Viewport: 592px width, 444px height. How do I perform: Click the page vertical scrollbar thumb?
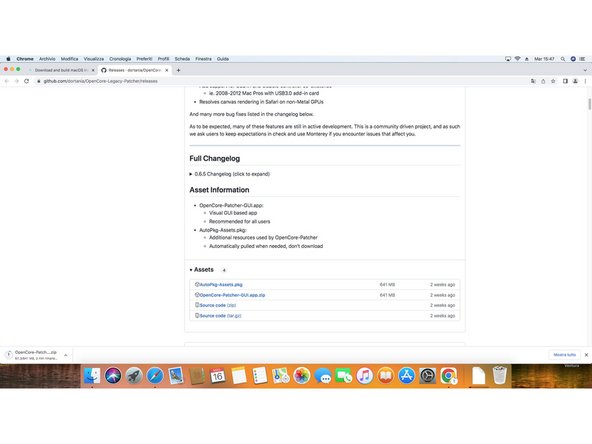[589, 104]
